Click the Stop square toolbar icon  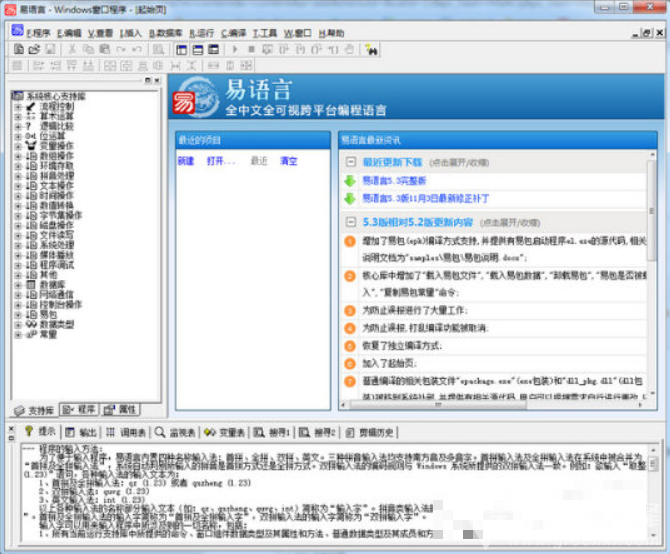coord(251,50)
